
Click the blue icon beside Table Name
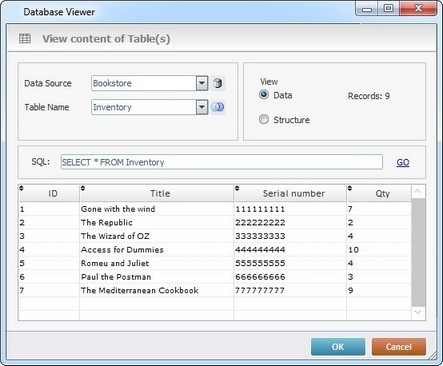pyautogui.click(x=218, y=107)
